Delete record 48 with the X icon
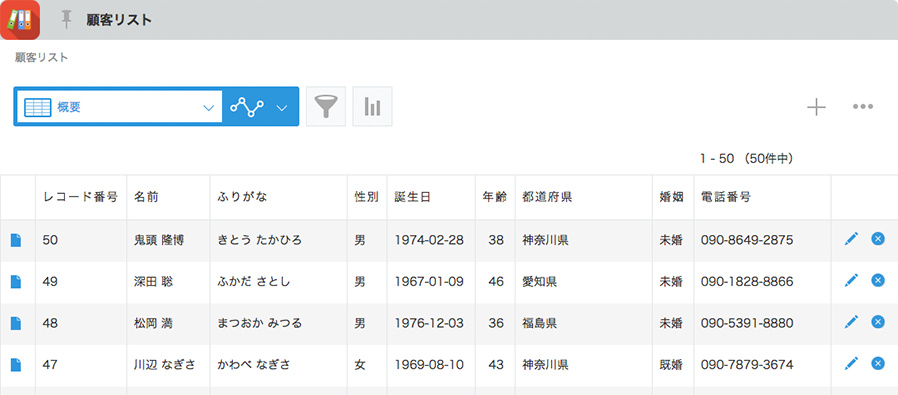The height and width of the screenshot is (395, 898). [x=878, y=322]
